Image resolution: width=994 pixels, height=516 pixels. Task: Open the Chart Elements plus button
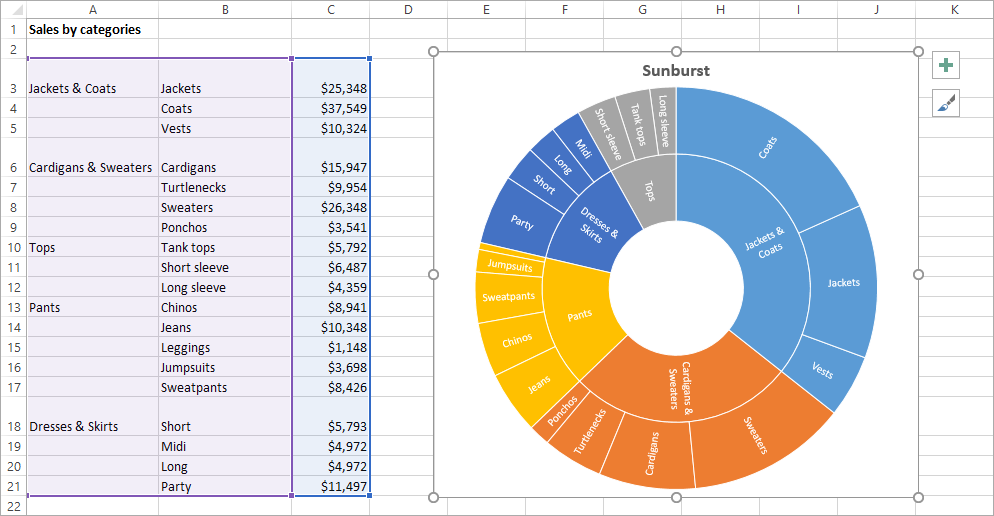(945, 66)
